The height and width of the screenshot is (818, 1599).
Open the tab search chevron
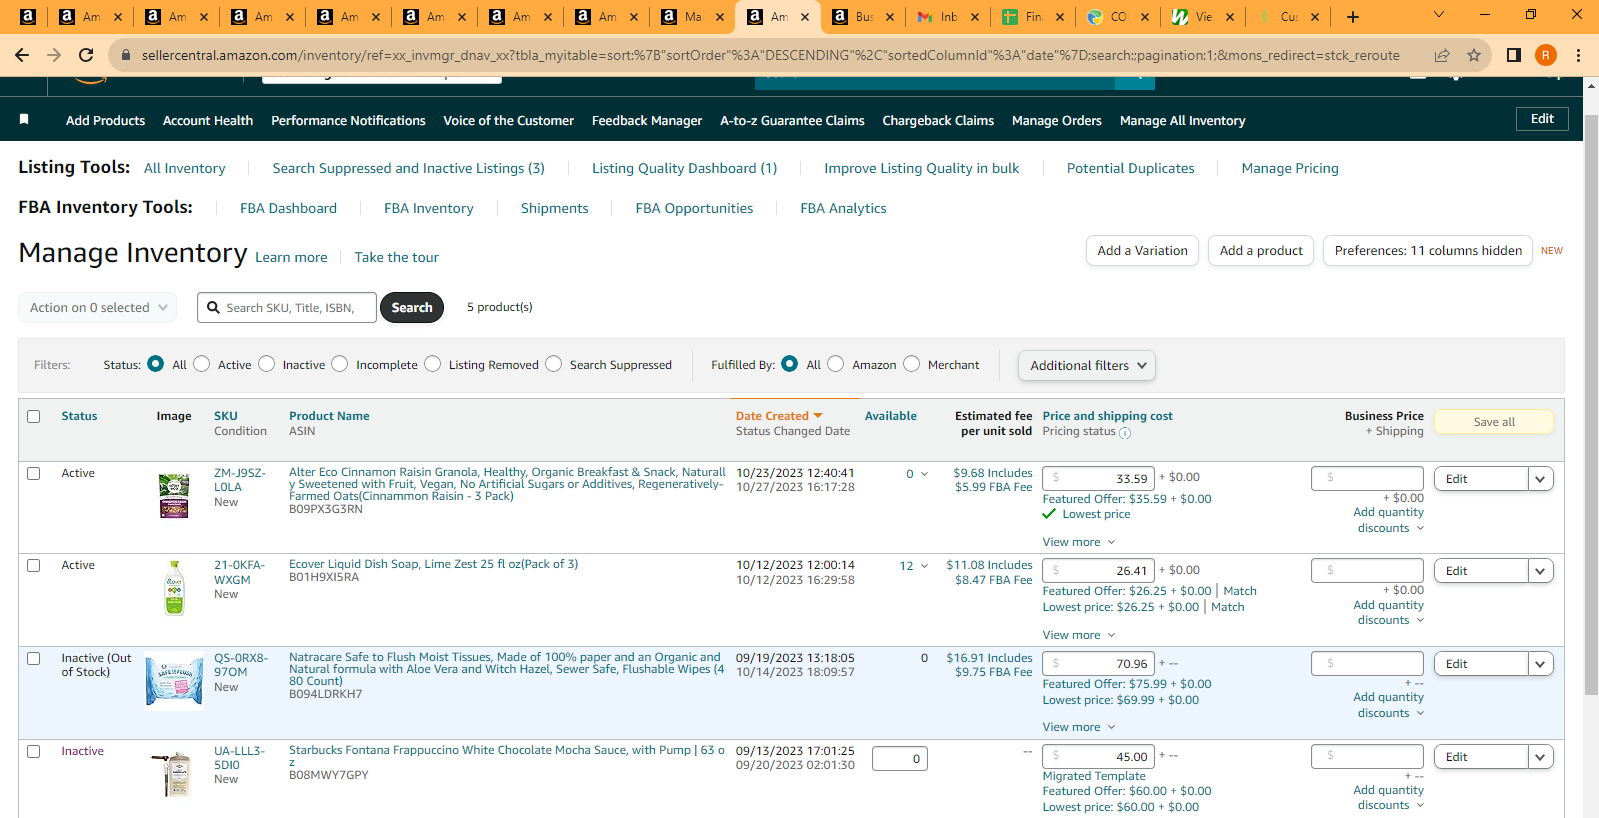tap(1439, 15)
